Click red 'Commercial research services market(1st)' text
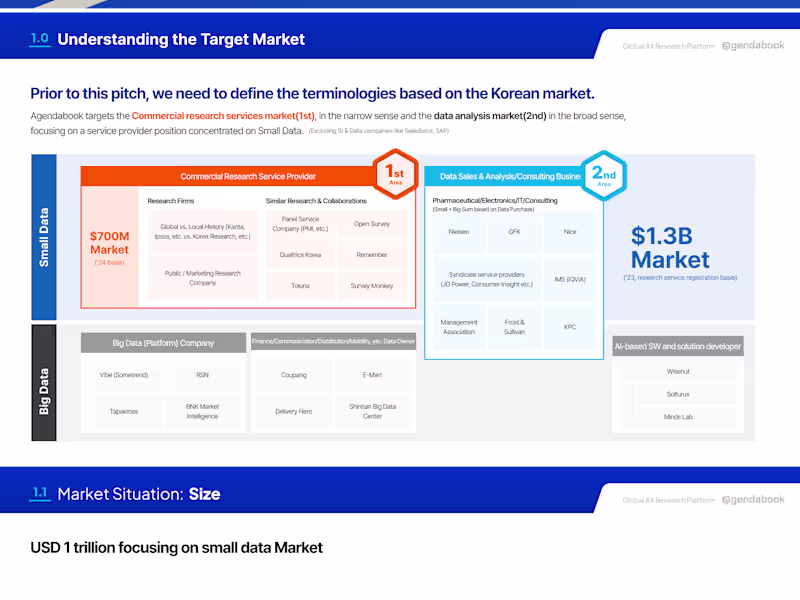This screenshot has width=800, height=600. point(223,116)
